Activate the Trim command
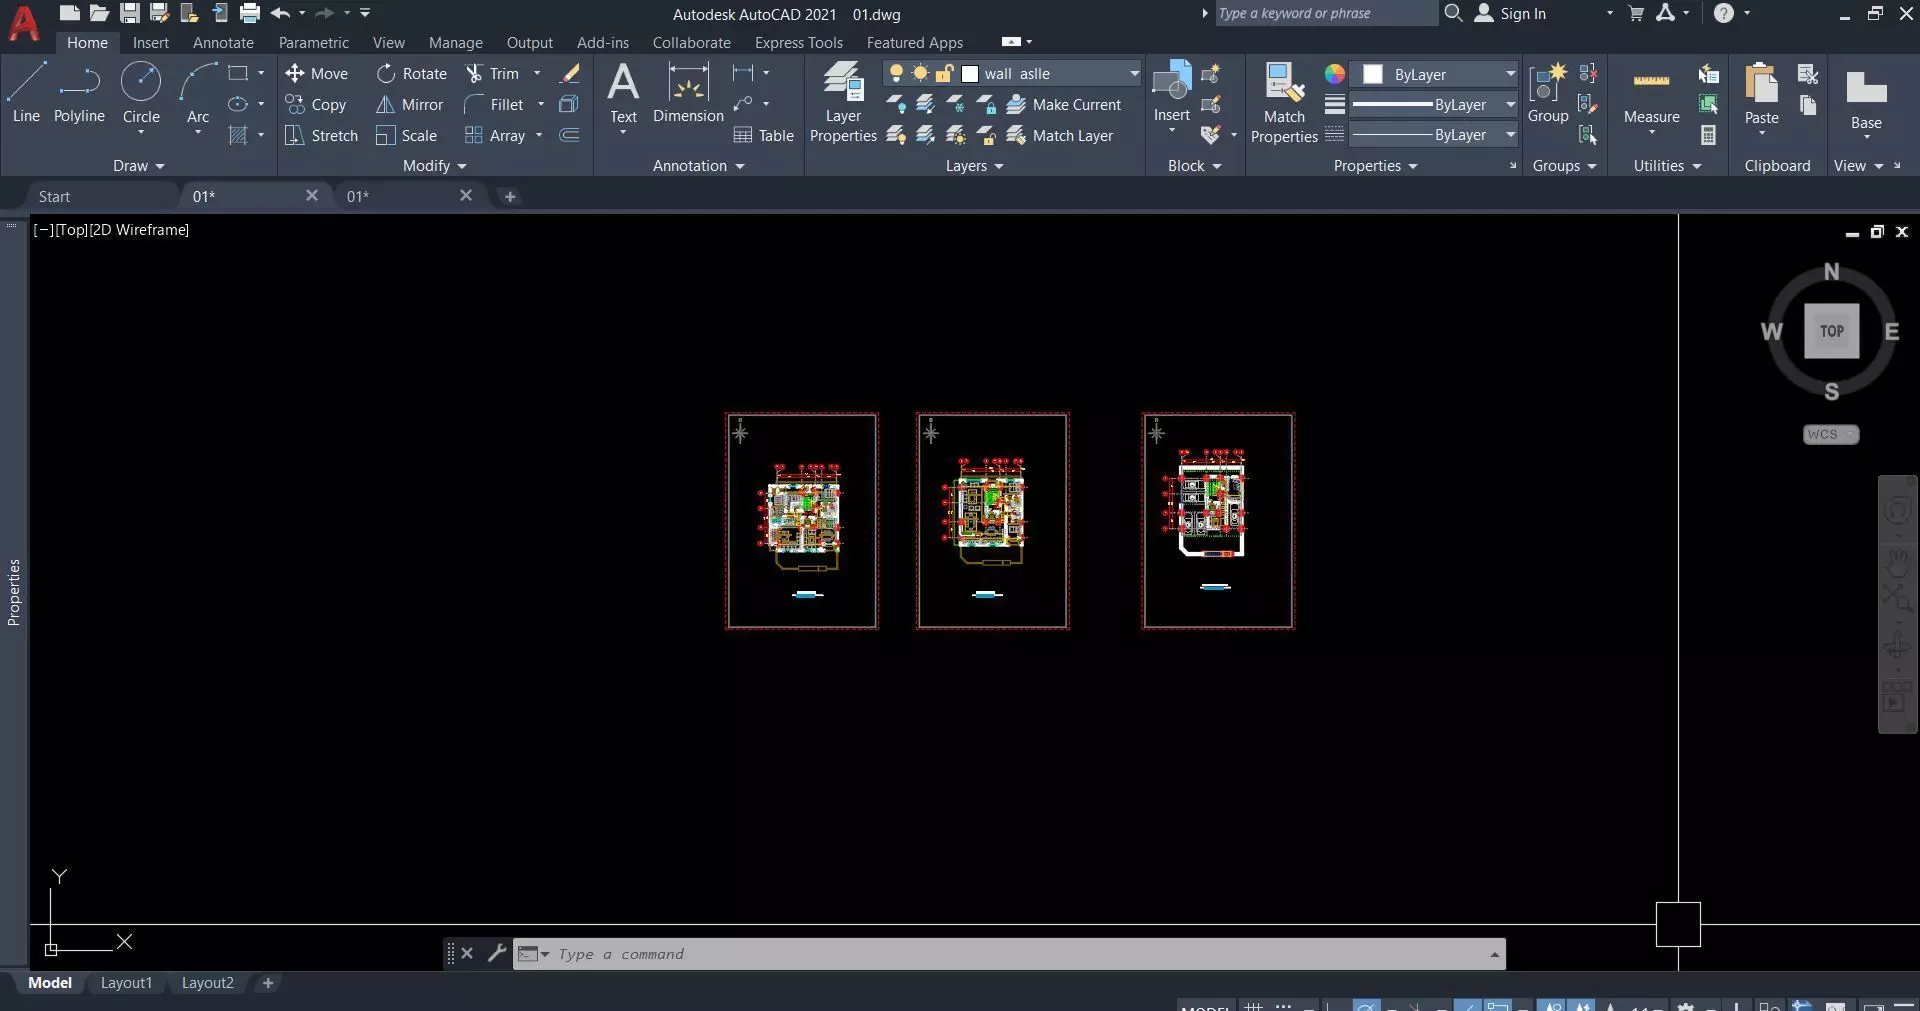 tap(492, 74)
